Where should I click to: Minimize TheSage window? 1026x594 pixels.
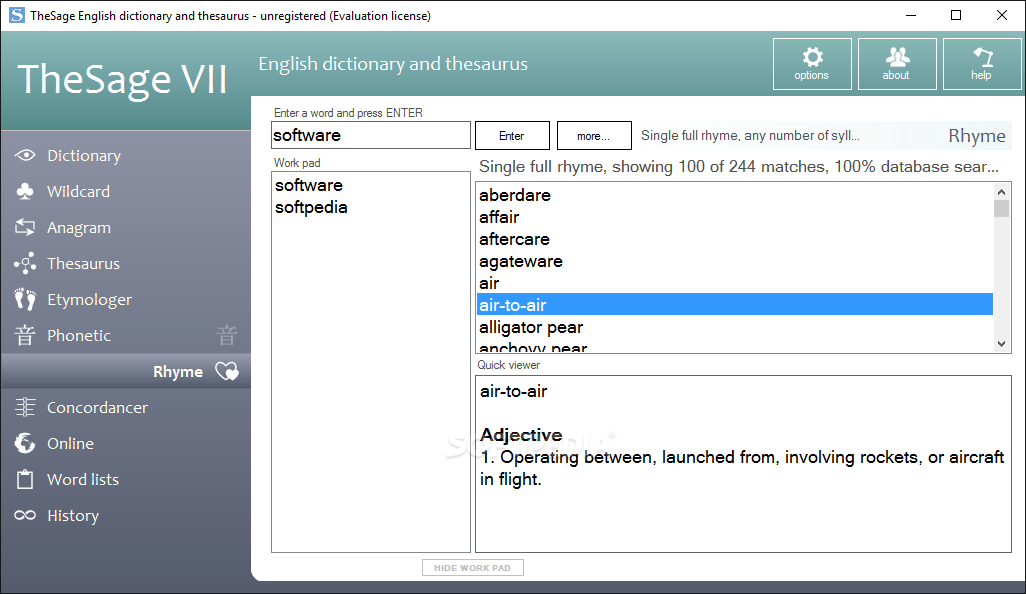click(x=911, y=15)
